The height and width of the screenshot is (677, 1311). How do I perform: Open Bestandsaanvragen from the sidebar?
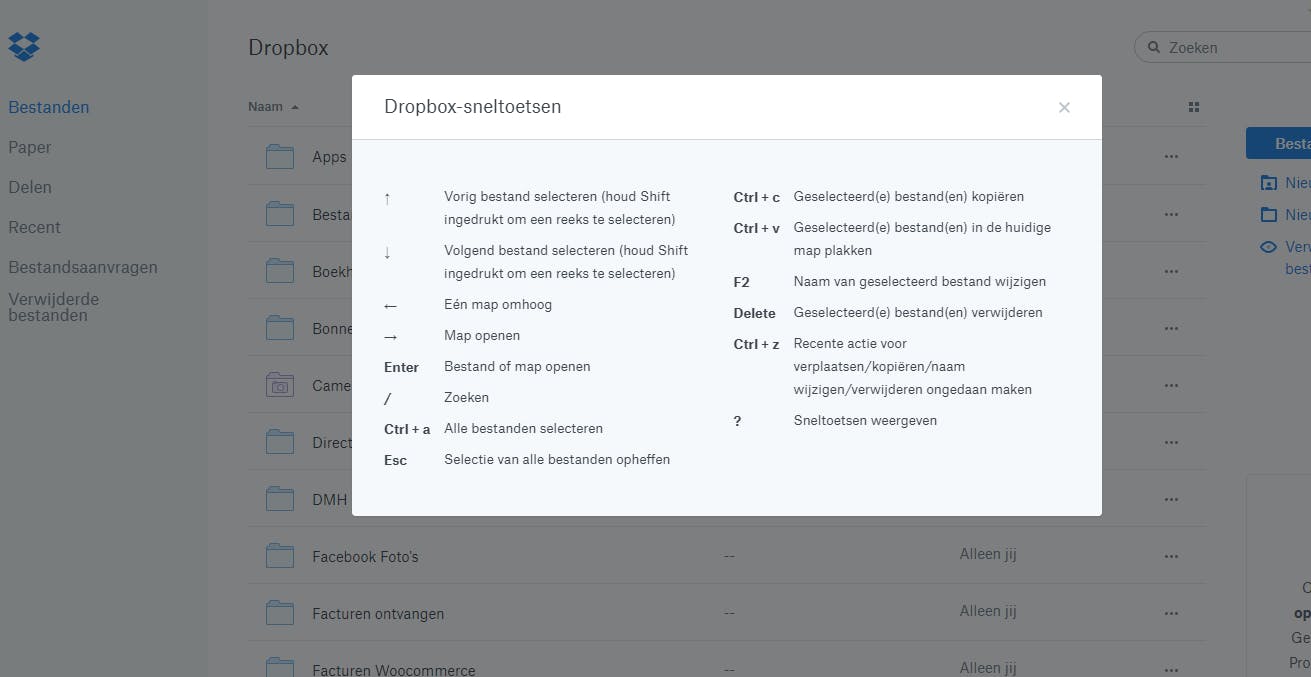pyautogui.click(x=83, y=267)
